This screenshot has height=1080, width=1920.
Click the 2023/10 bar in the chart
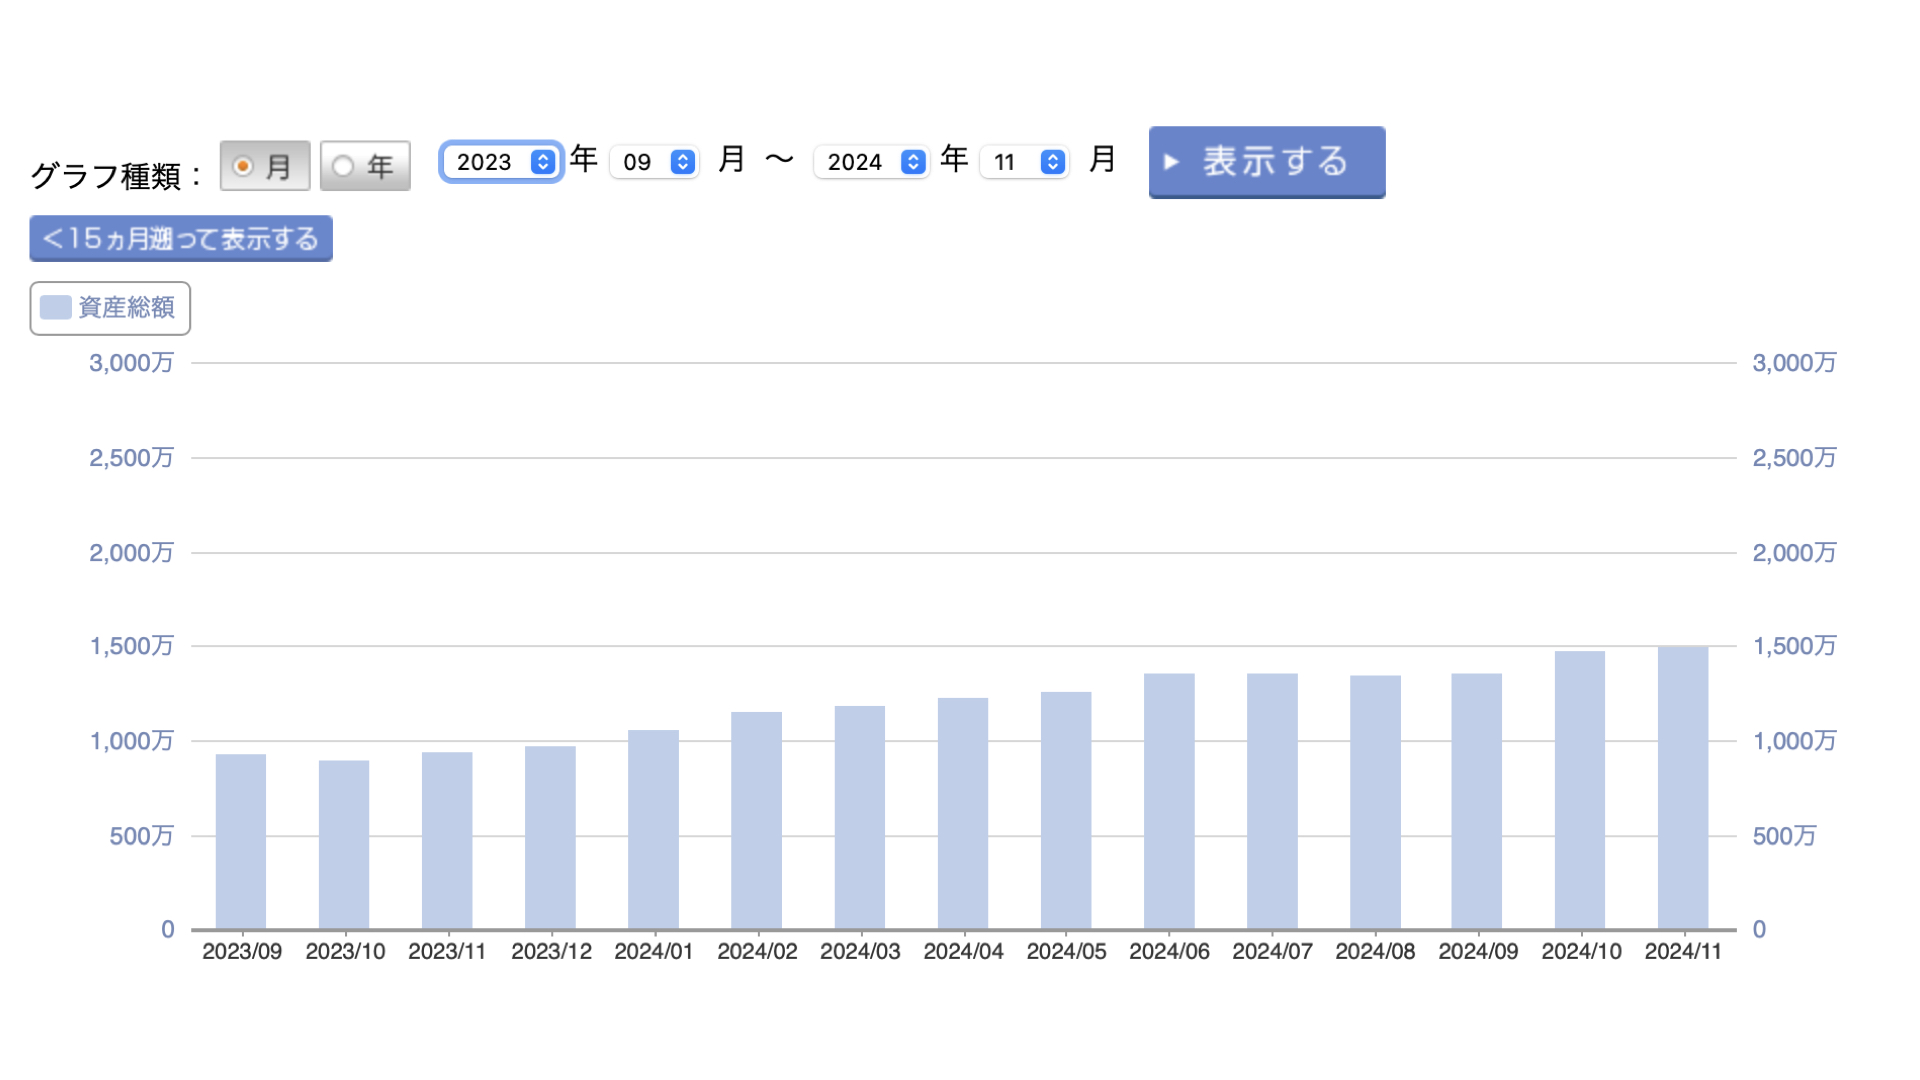click(x=344, y=845)
